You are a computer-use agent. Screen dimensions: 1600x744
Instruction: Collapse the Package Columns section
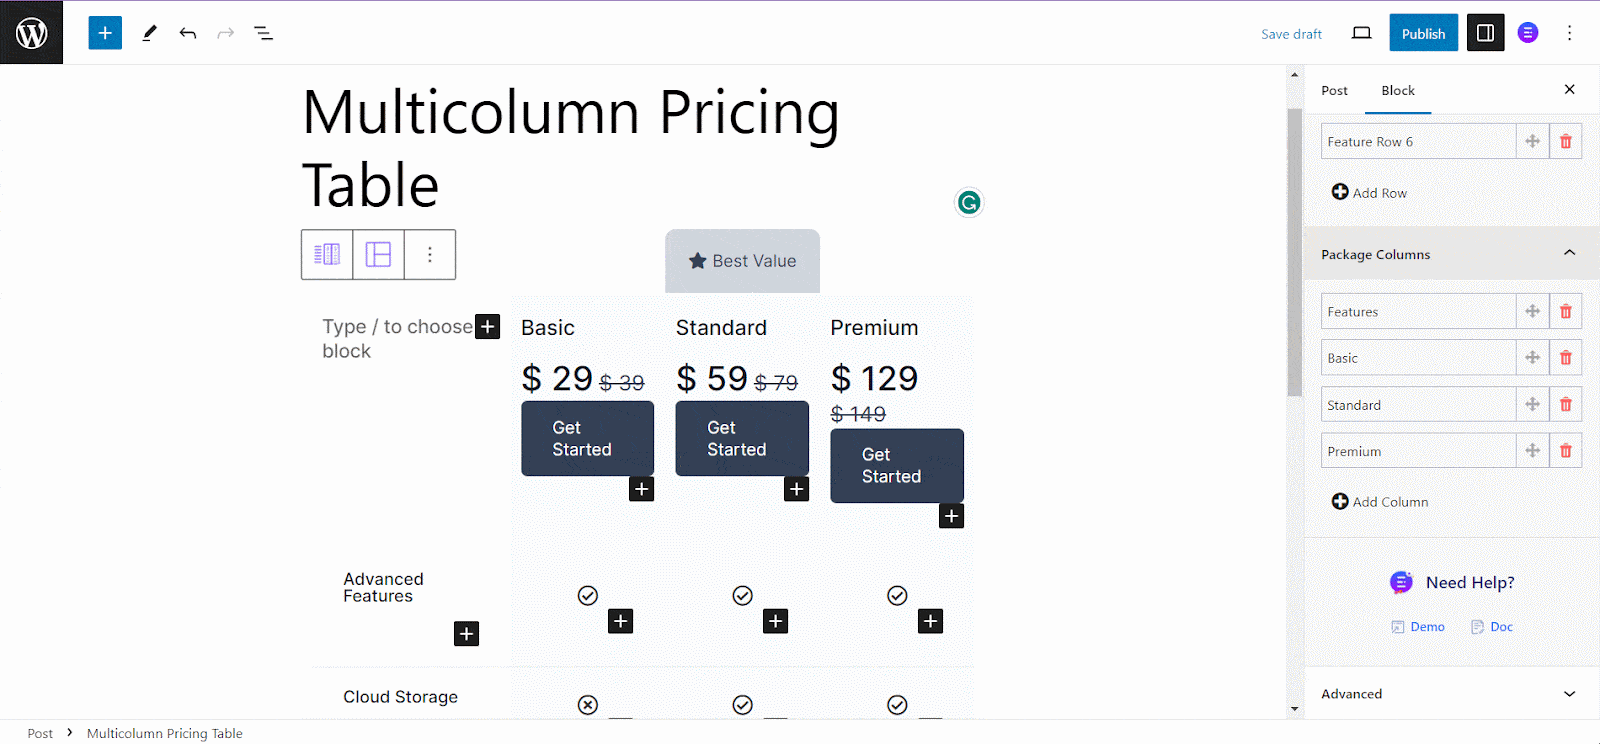1568,253
